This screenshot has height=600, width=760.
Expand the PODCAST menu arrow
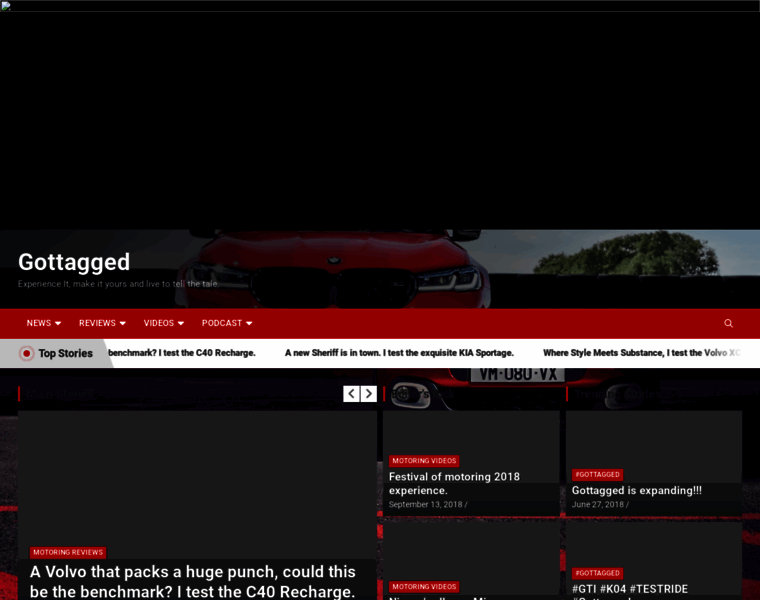249,323
